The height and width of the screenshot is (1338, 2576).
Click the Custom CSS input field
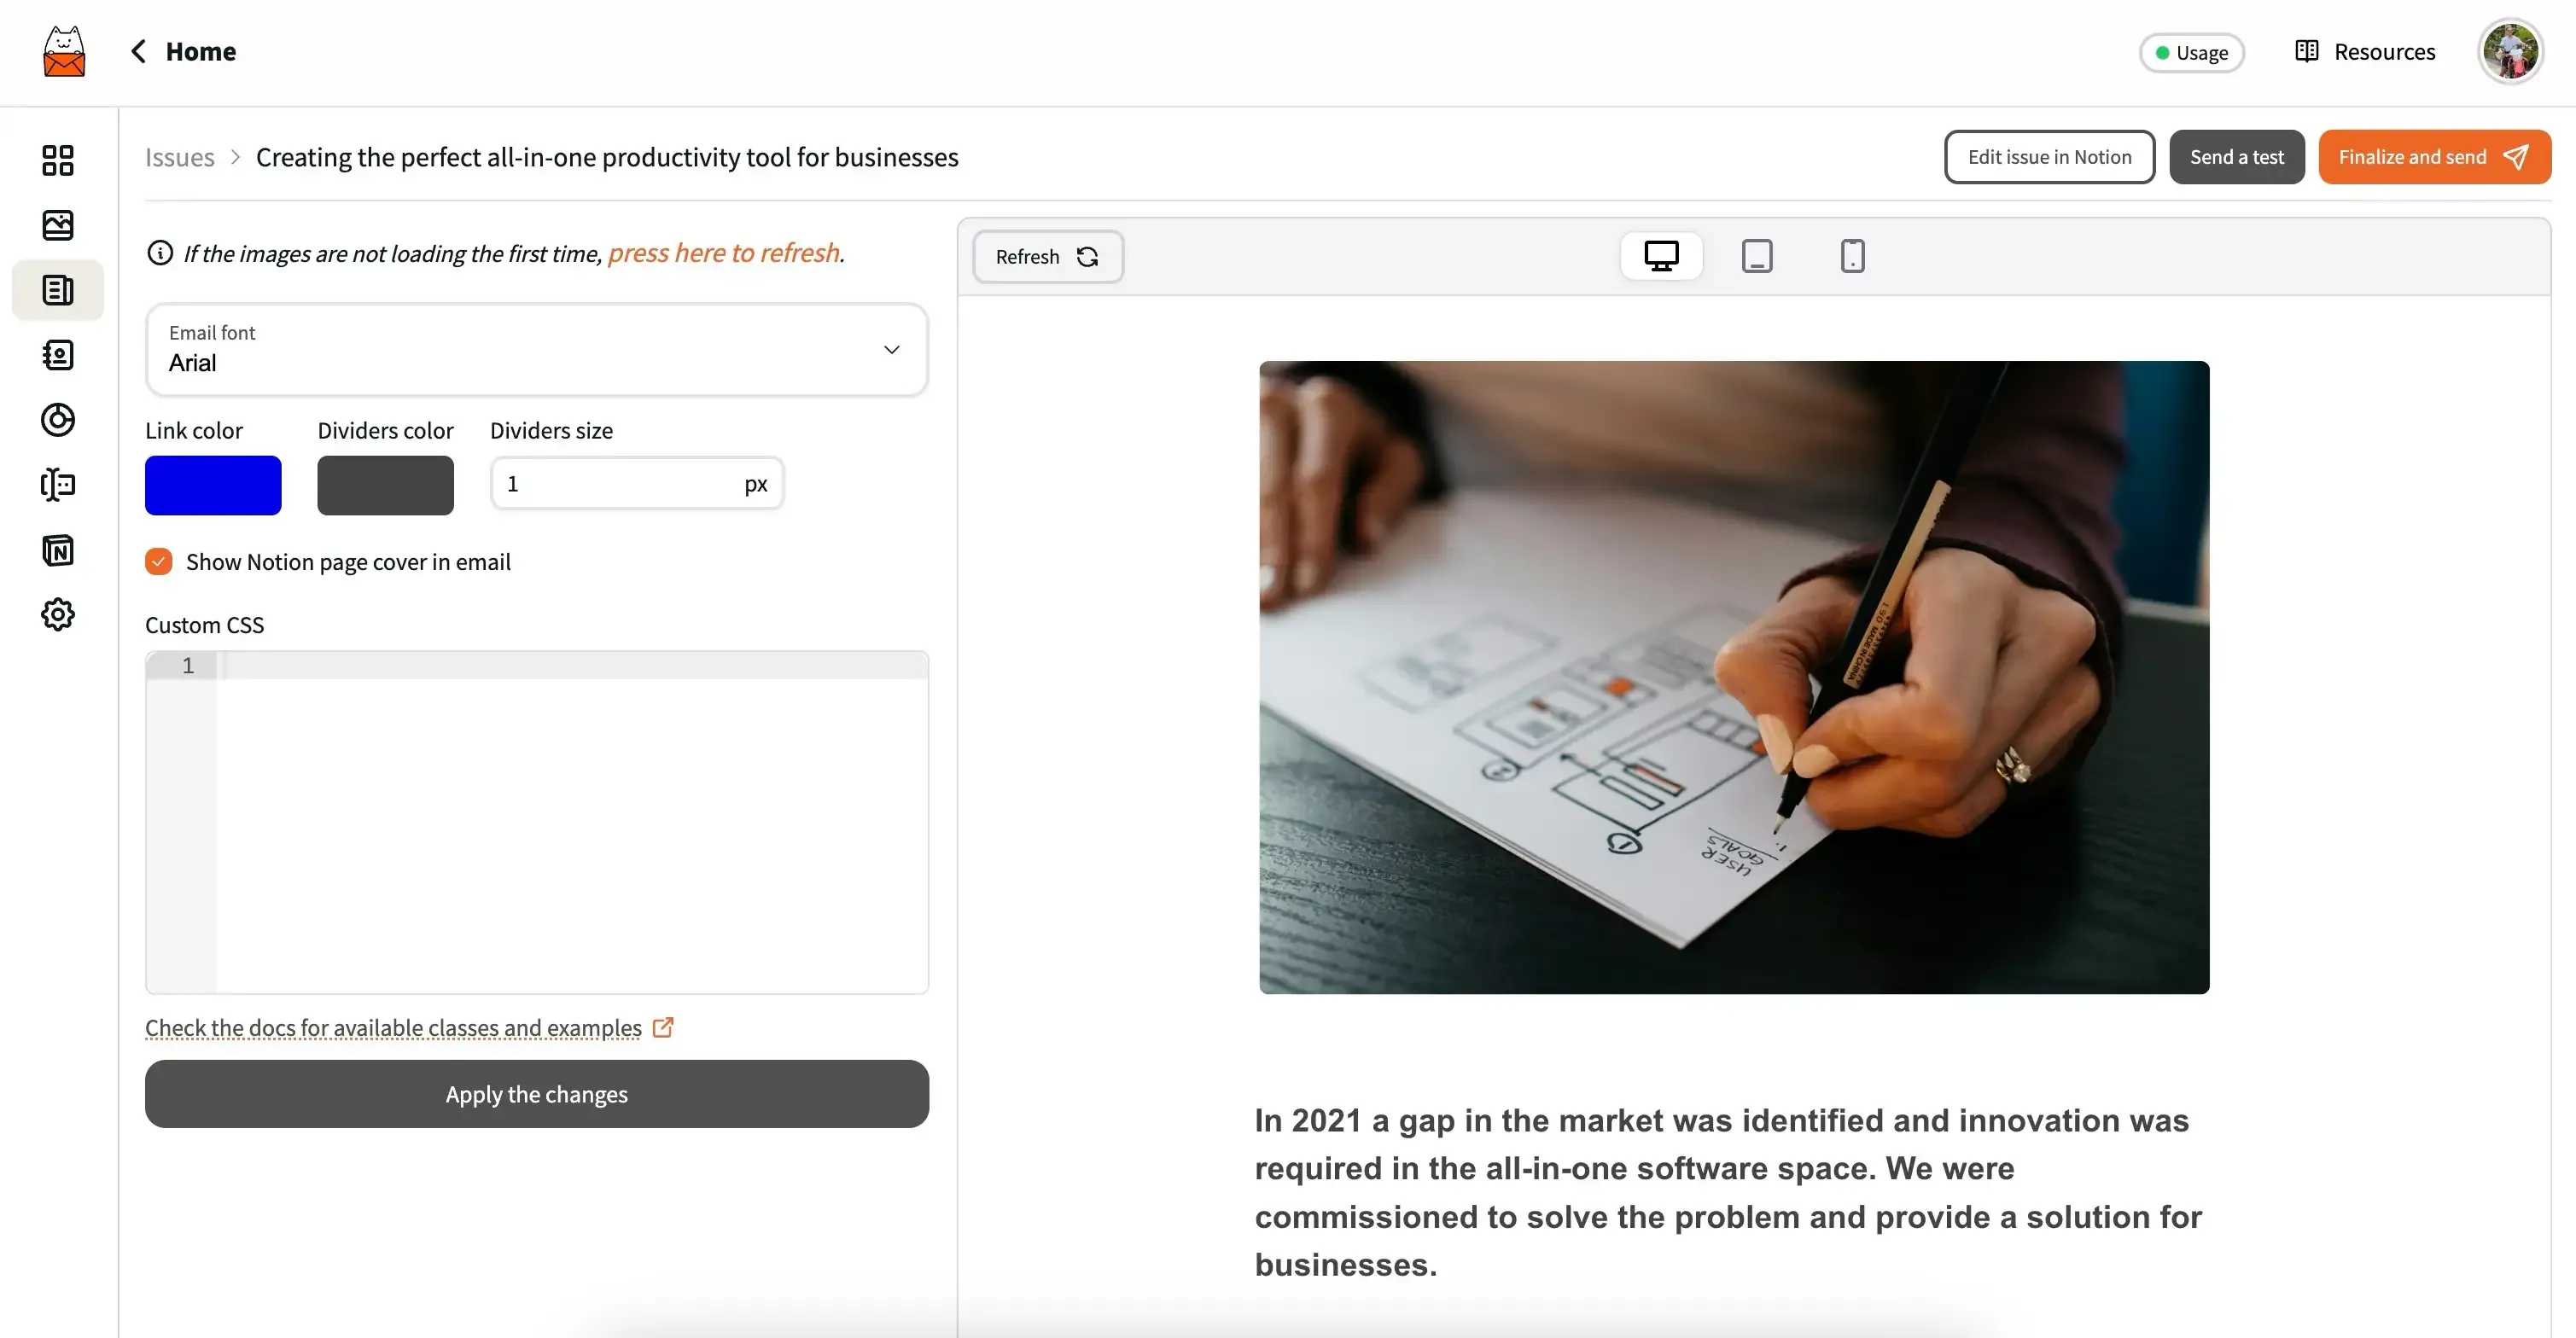537,823
